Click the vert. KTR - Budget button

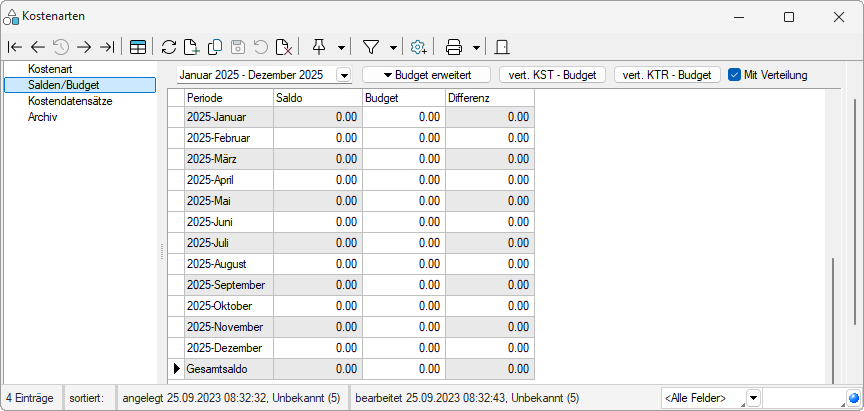pos(667,75)
